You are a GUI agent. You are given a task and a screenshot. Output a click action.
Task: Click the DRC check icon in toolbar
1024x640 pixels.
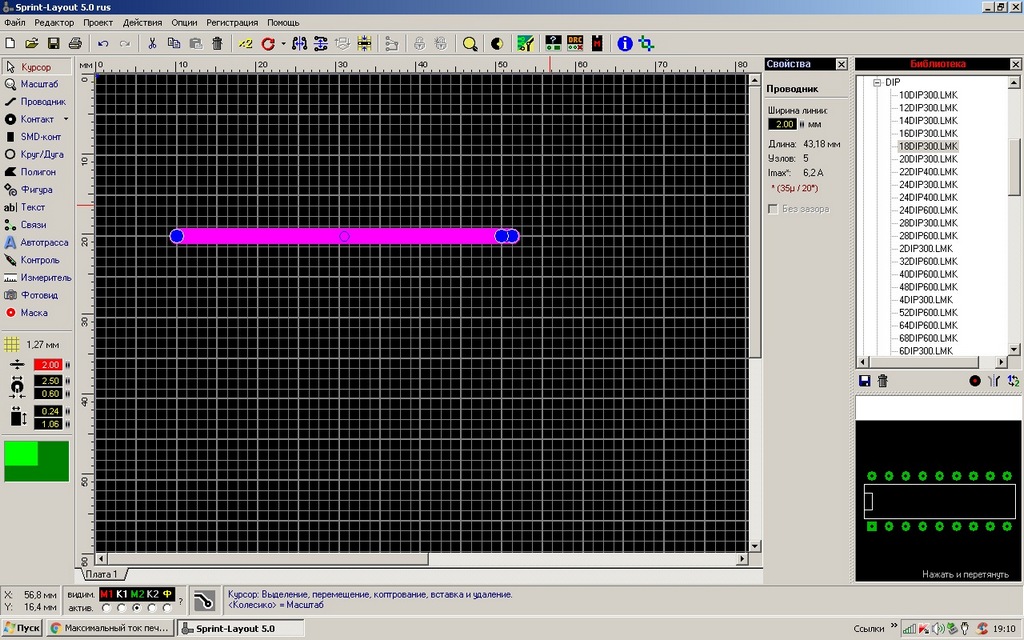[x=575, y=44]
